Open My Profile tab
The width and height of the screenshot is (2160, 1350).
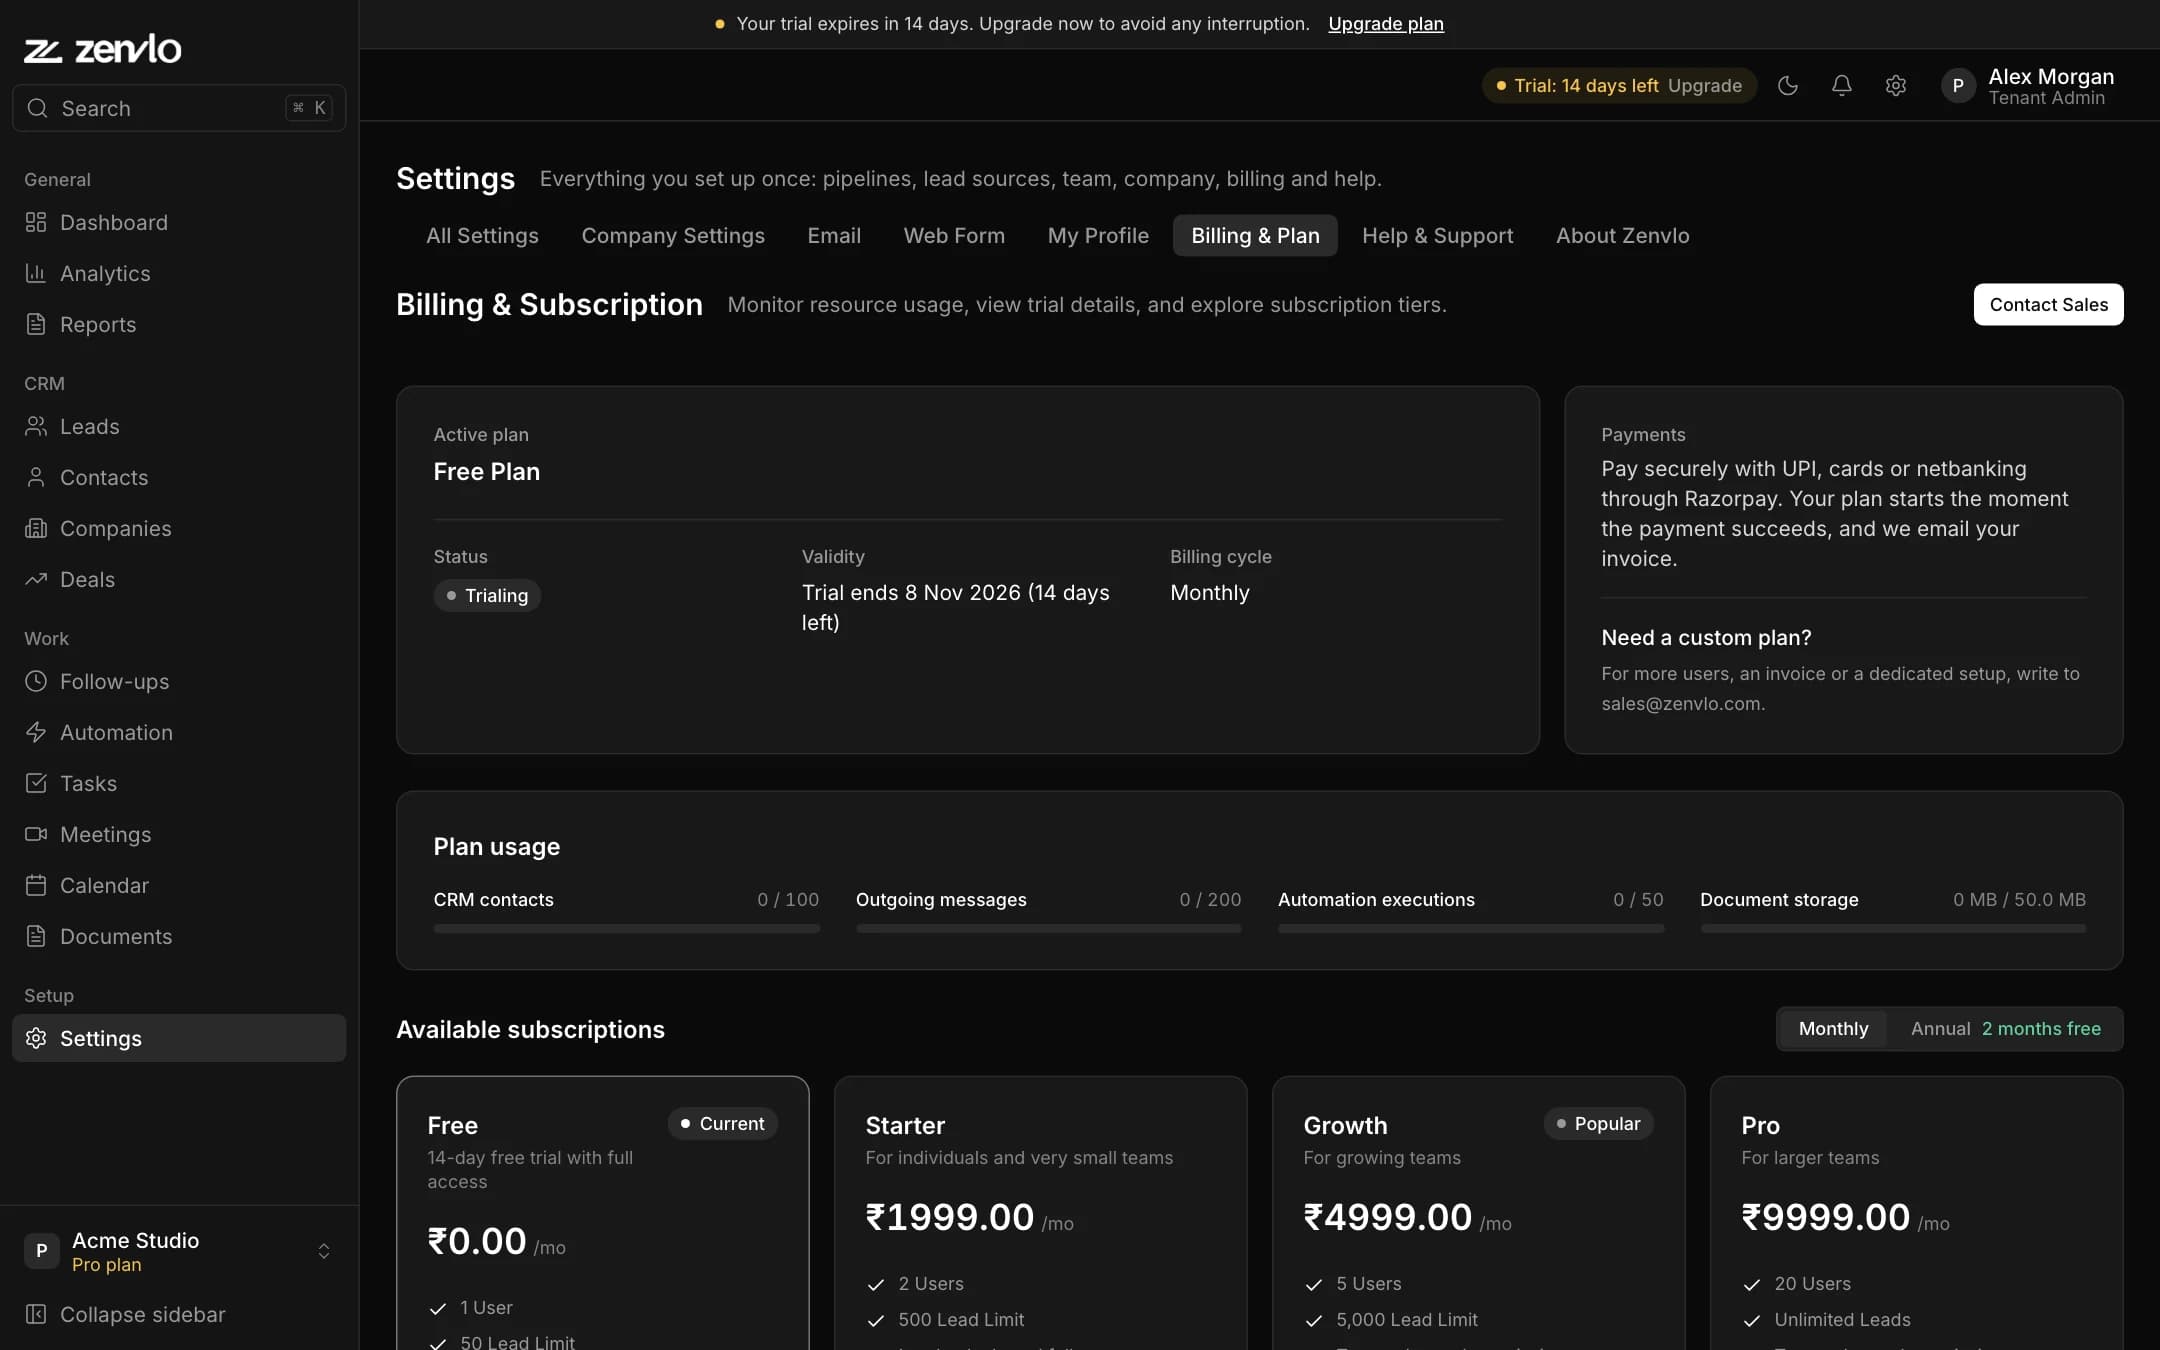pos(1098,236)
